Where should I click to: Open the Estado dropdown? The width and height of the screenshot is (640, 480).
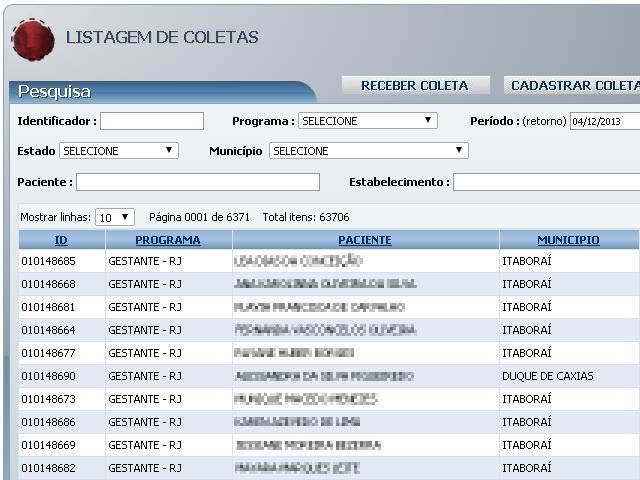(118, 151)
